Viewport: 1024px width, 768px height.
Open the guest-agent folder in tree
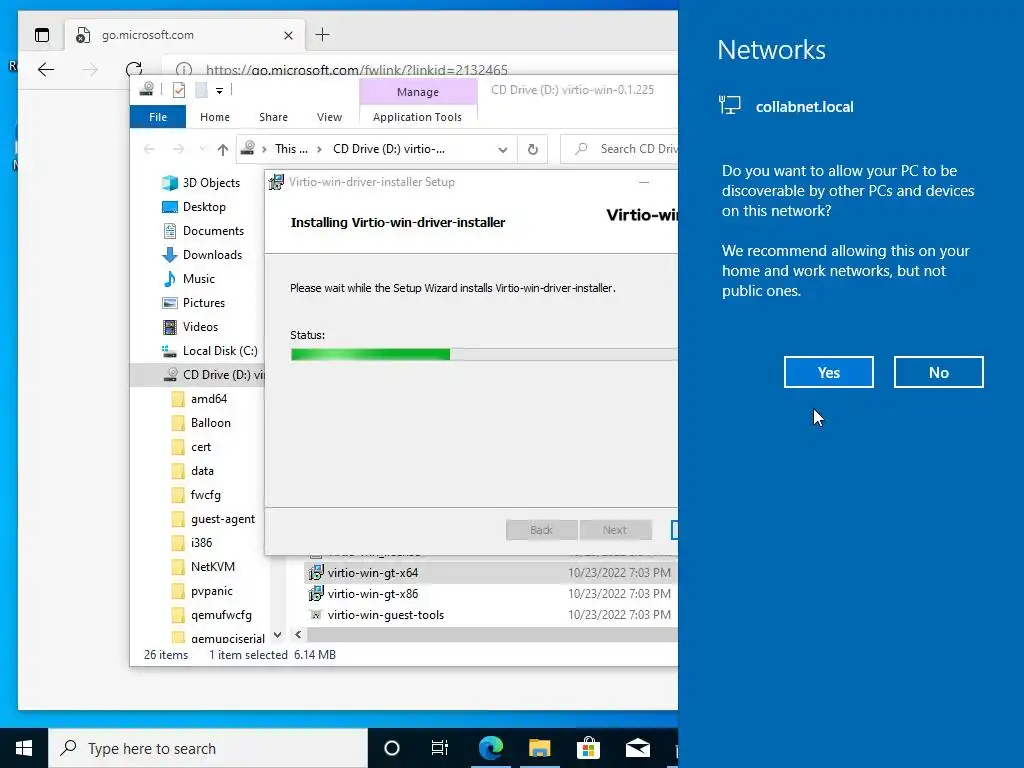213,519
